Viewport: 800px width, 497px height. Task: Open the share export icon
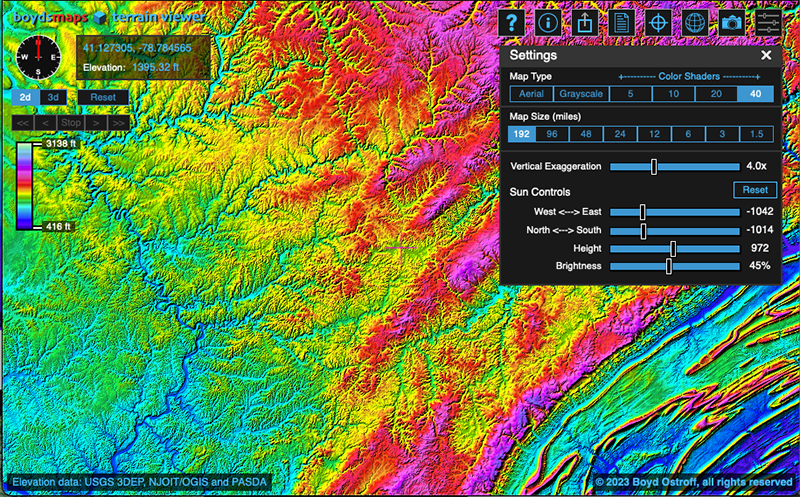(x=583, y=23)
